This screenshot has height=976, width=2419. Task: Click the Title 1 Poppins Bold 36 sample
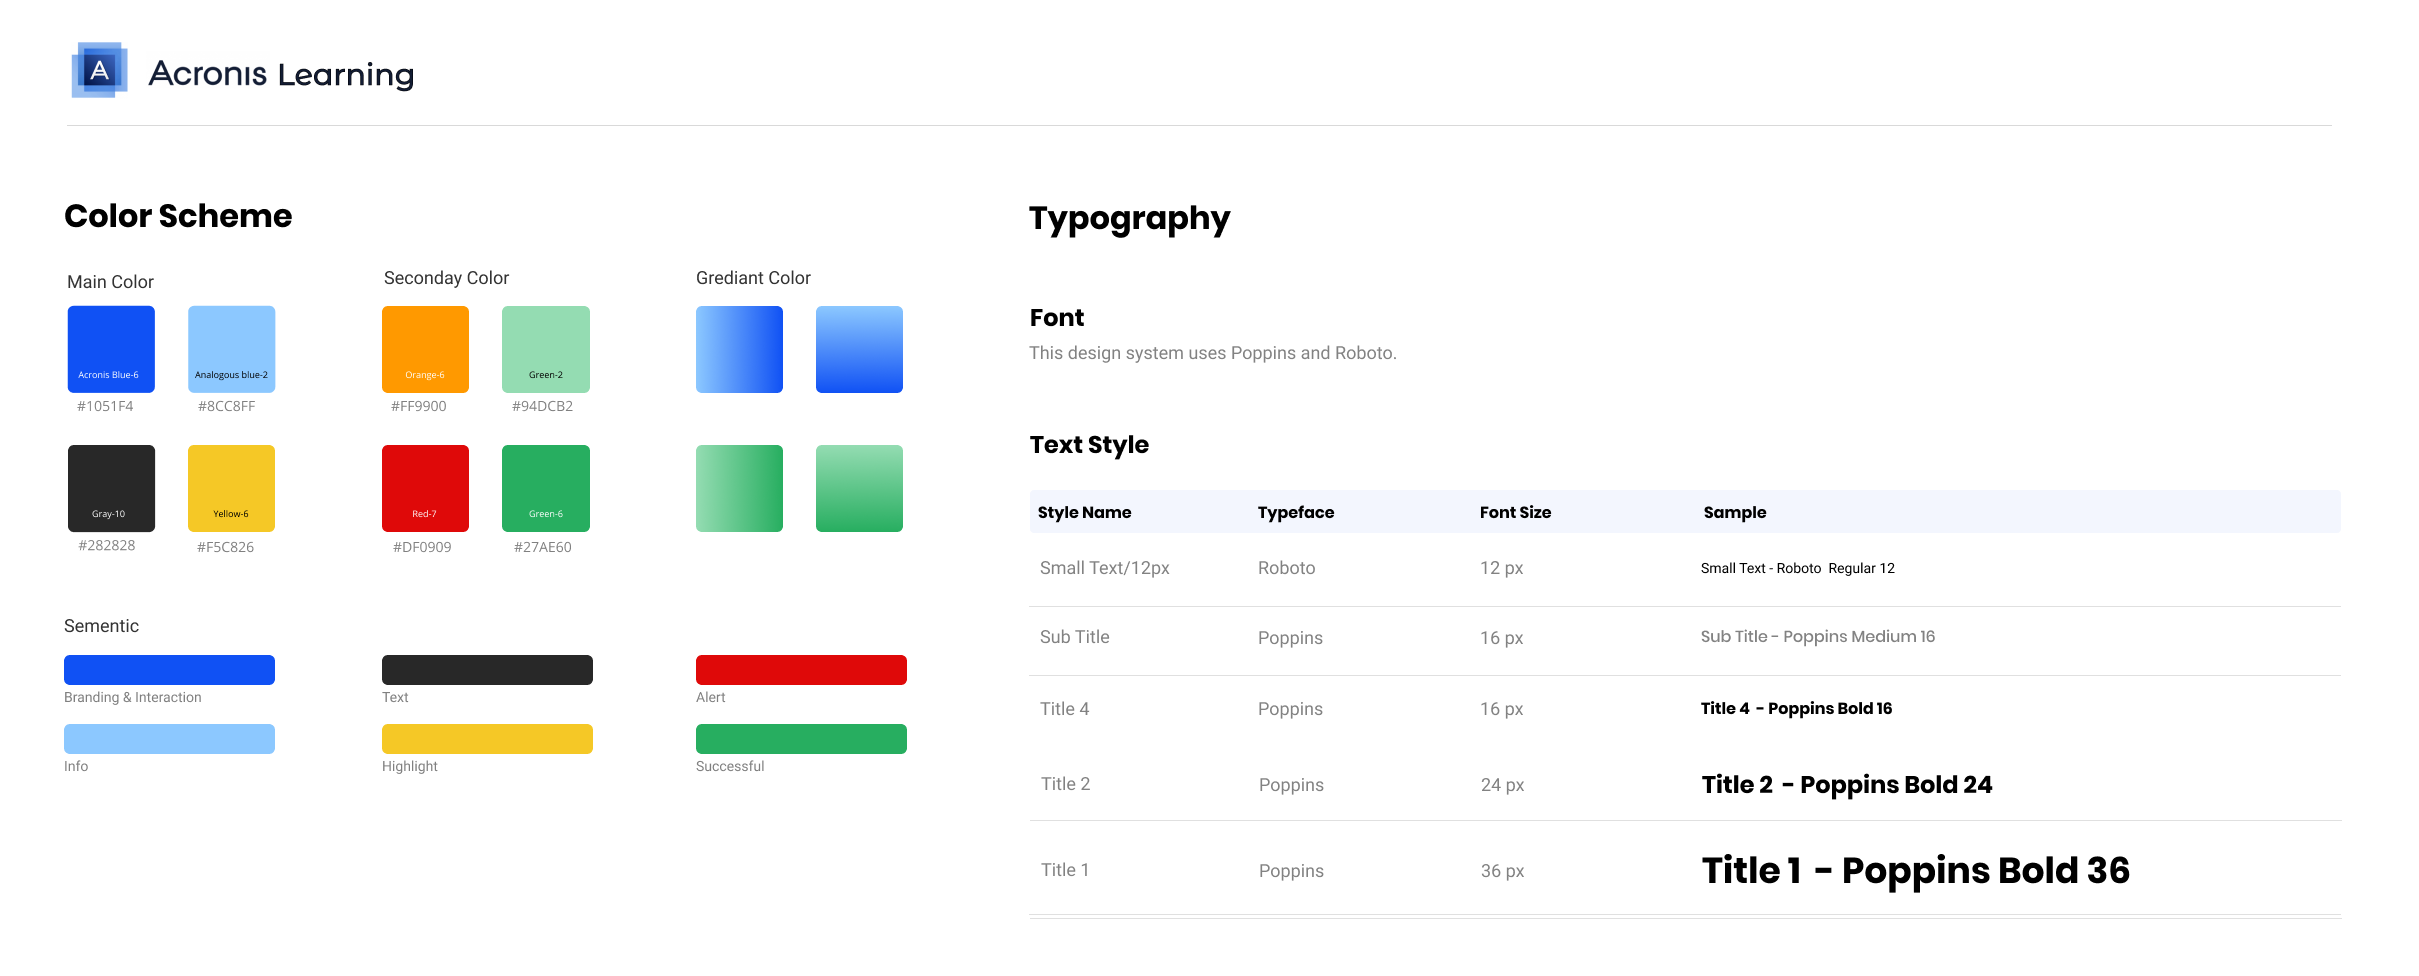pos(1915,870)
